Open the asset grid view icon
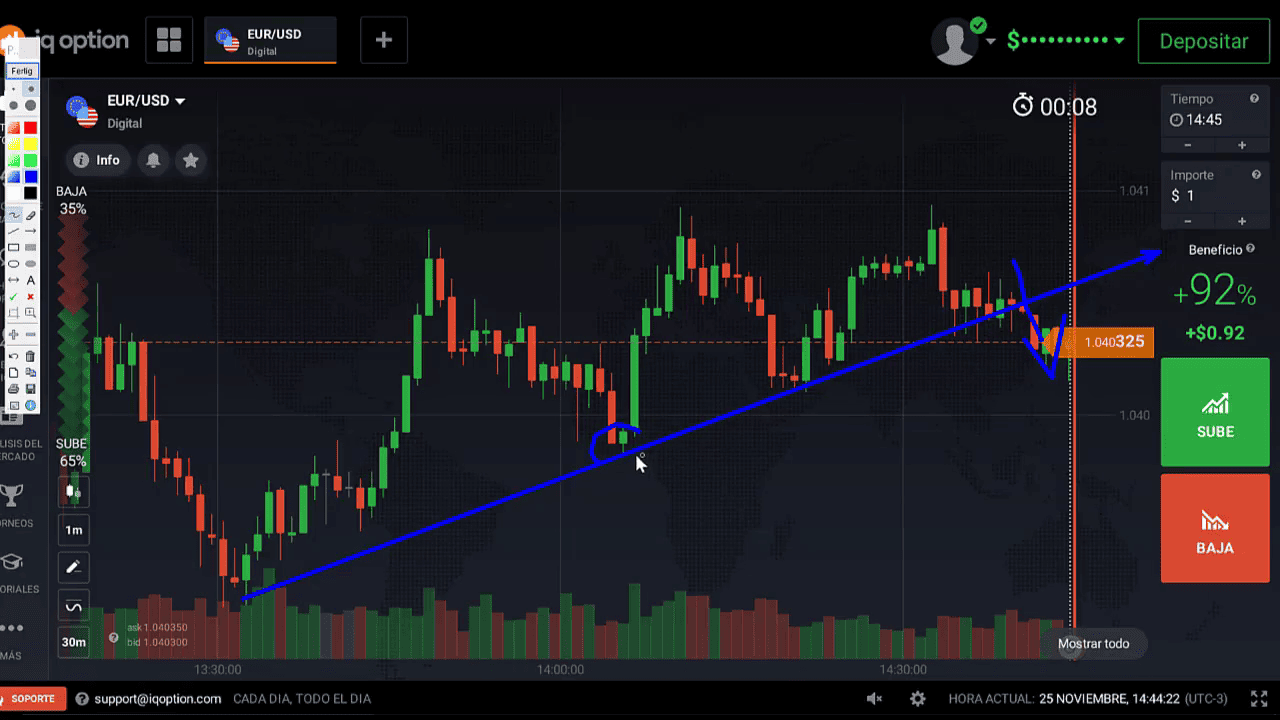Viewport: 1280px width, 720px height. [x=169, y=41]
